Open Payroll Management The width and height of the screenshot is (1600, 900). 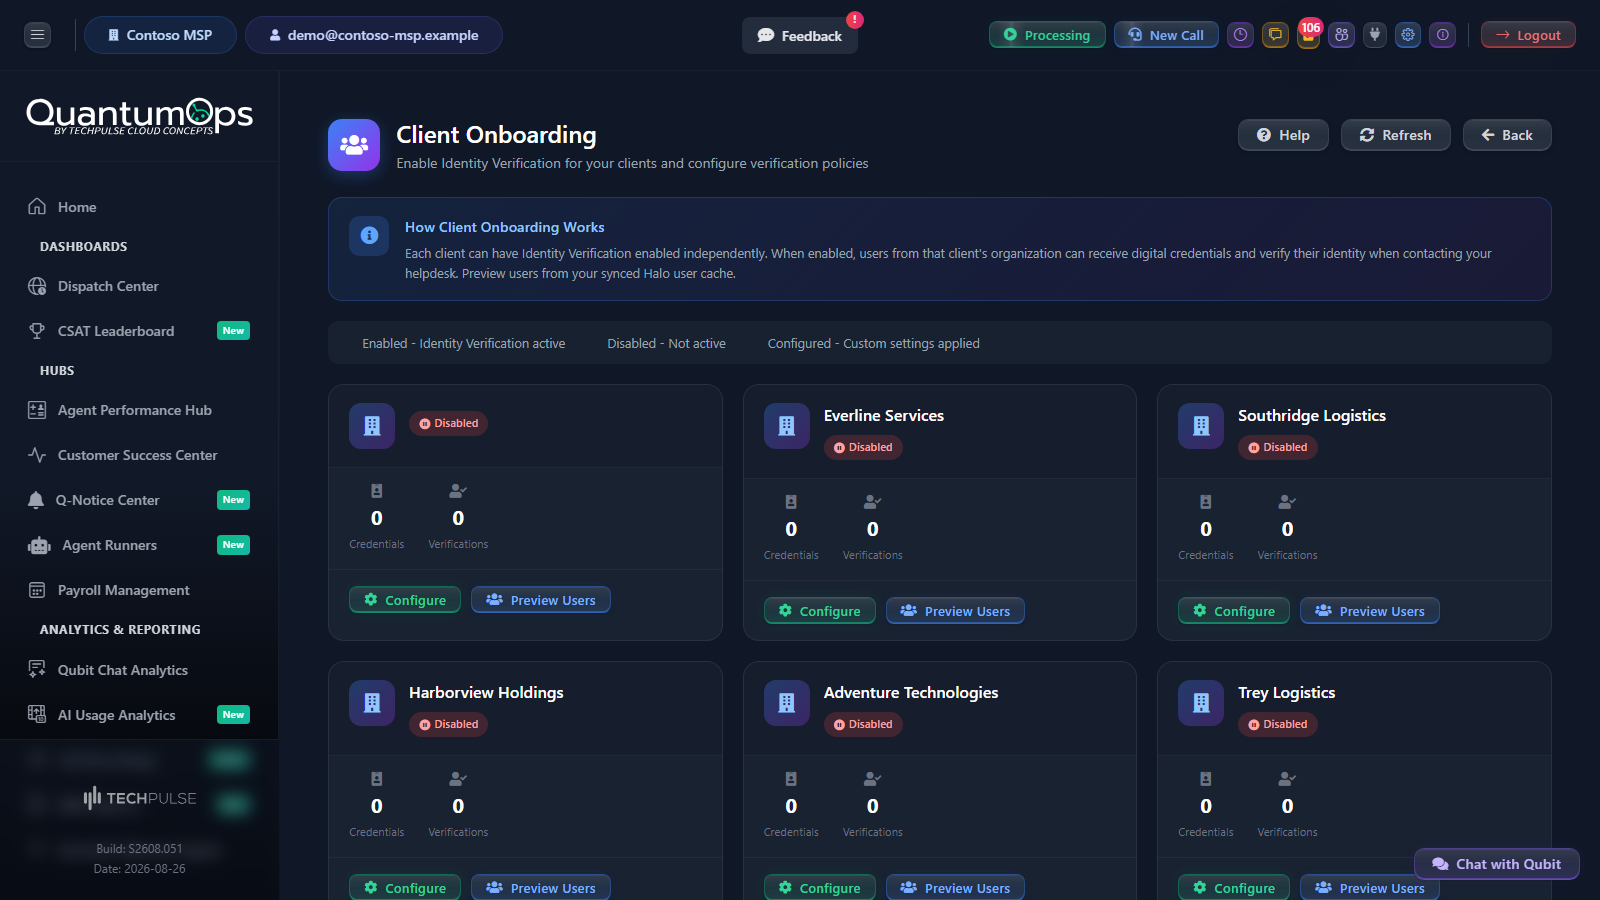tap(139, 590)
